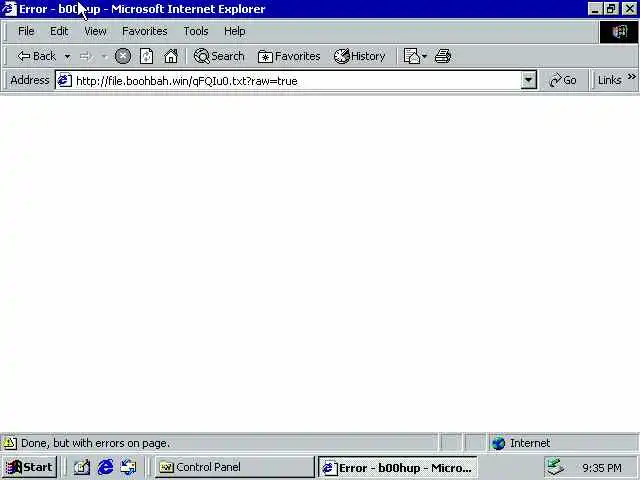Expand the address bar dropdown list
640x480 pixels.
point(529,80)
